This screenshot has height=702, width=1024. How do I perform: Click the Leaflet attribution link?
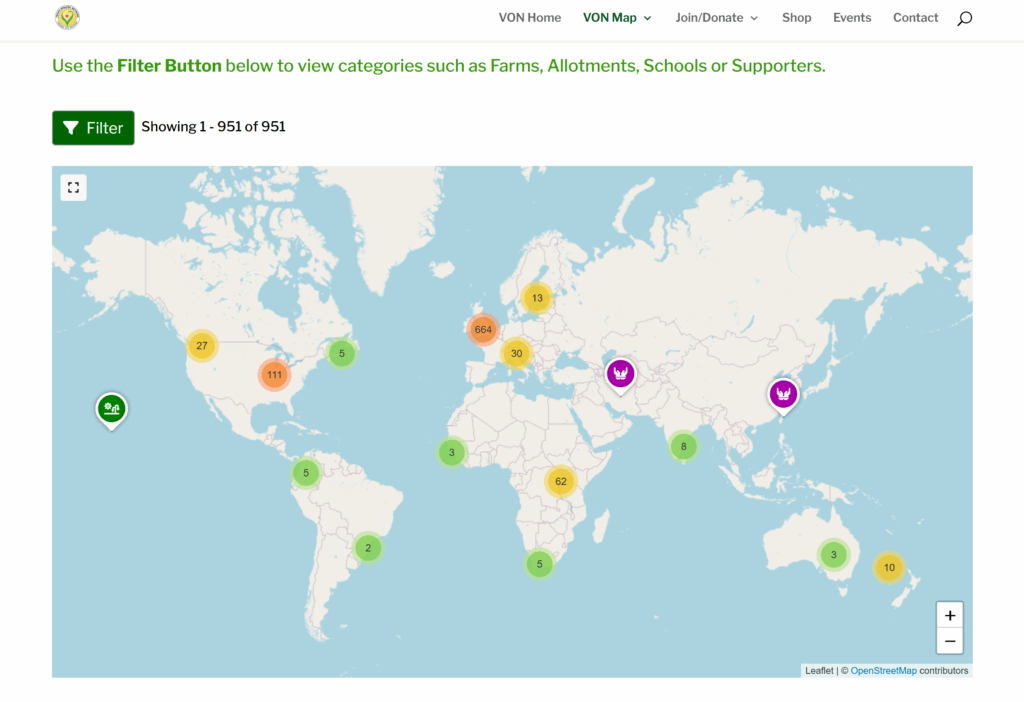819,671
